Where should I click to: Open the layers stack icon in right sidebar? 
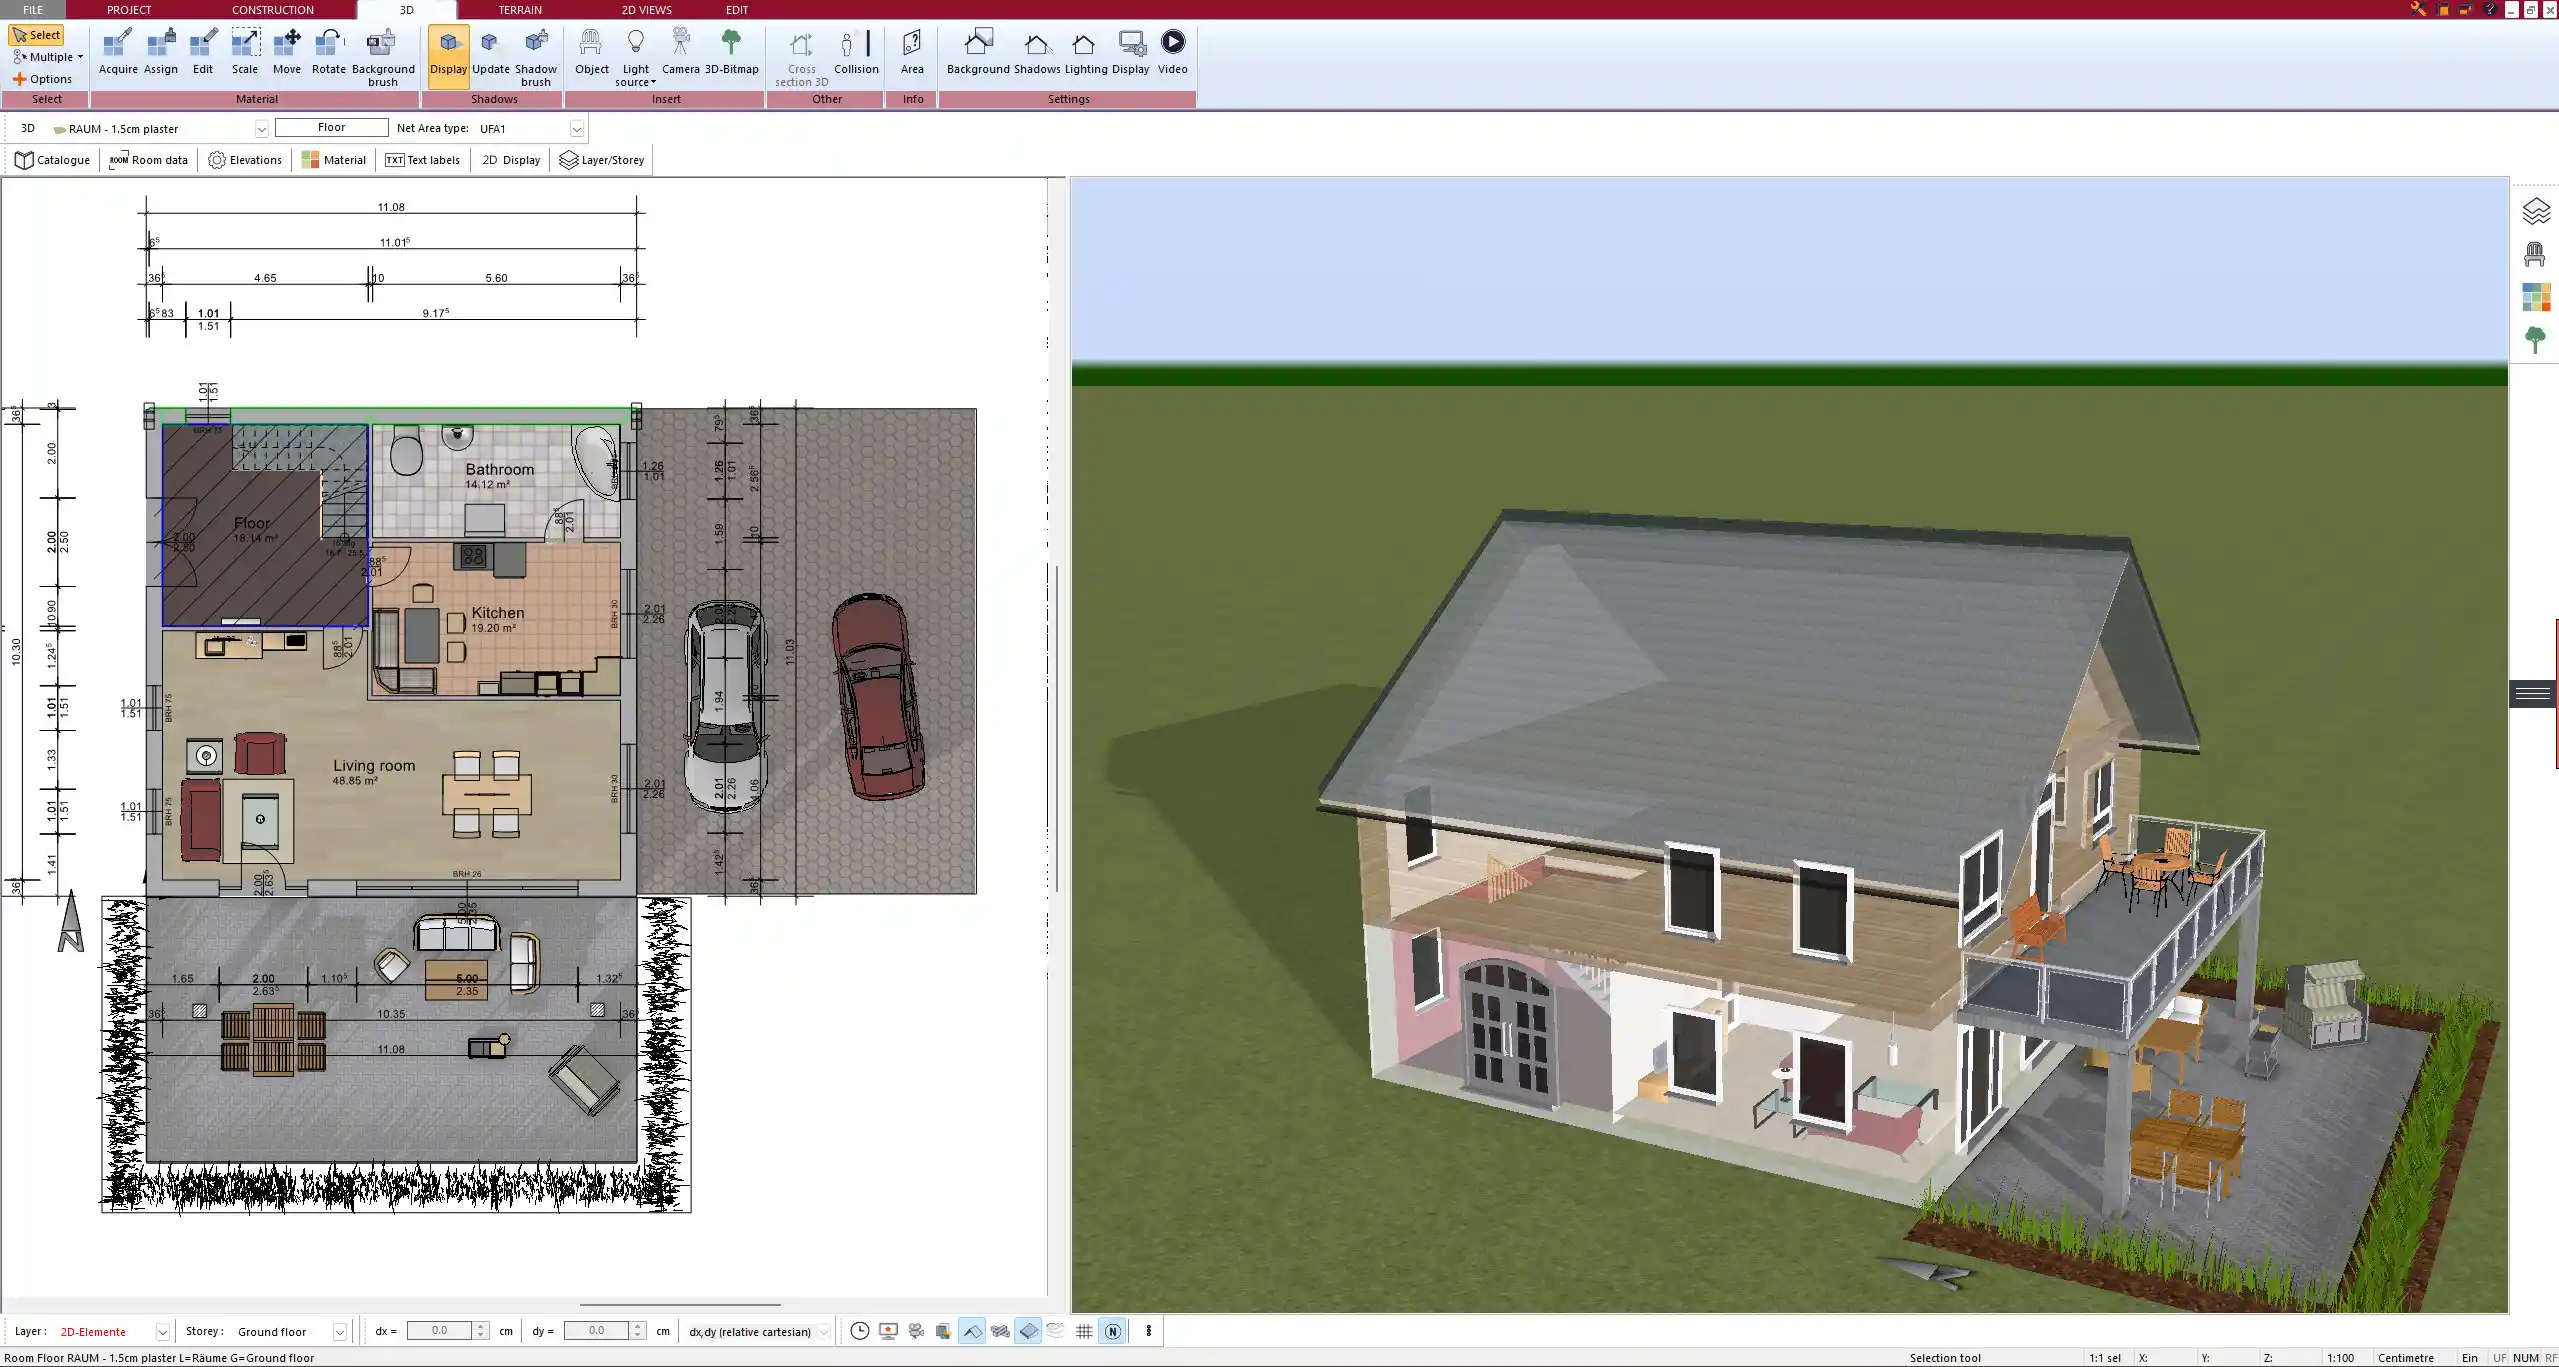2536,211
